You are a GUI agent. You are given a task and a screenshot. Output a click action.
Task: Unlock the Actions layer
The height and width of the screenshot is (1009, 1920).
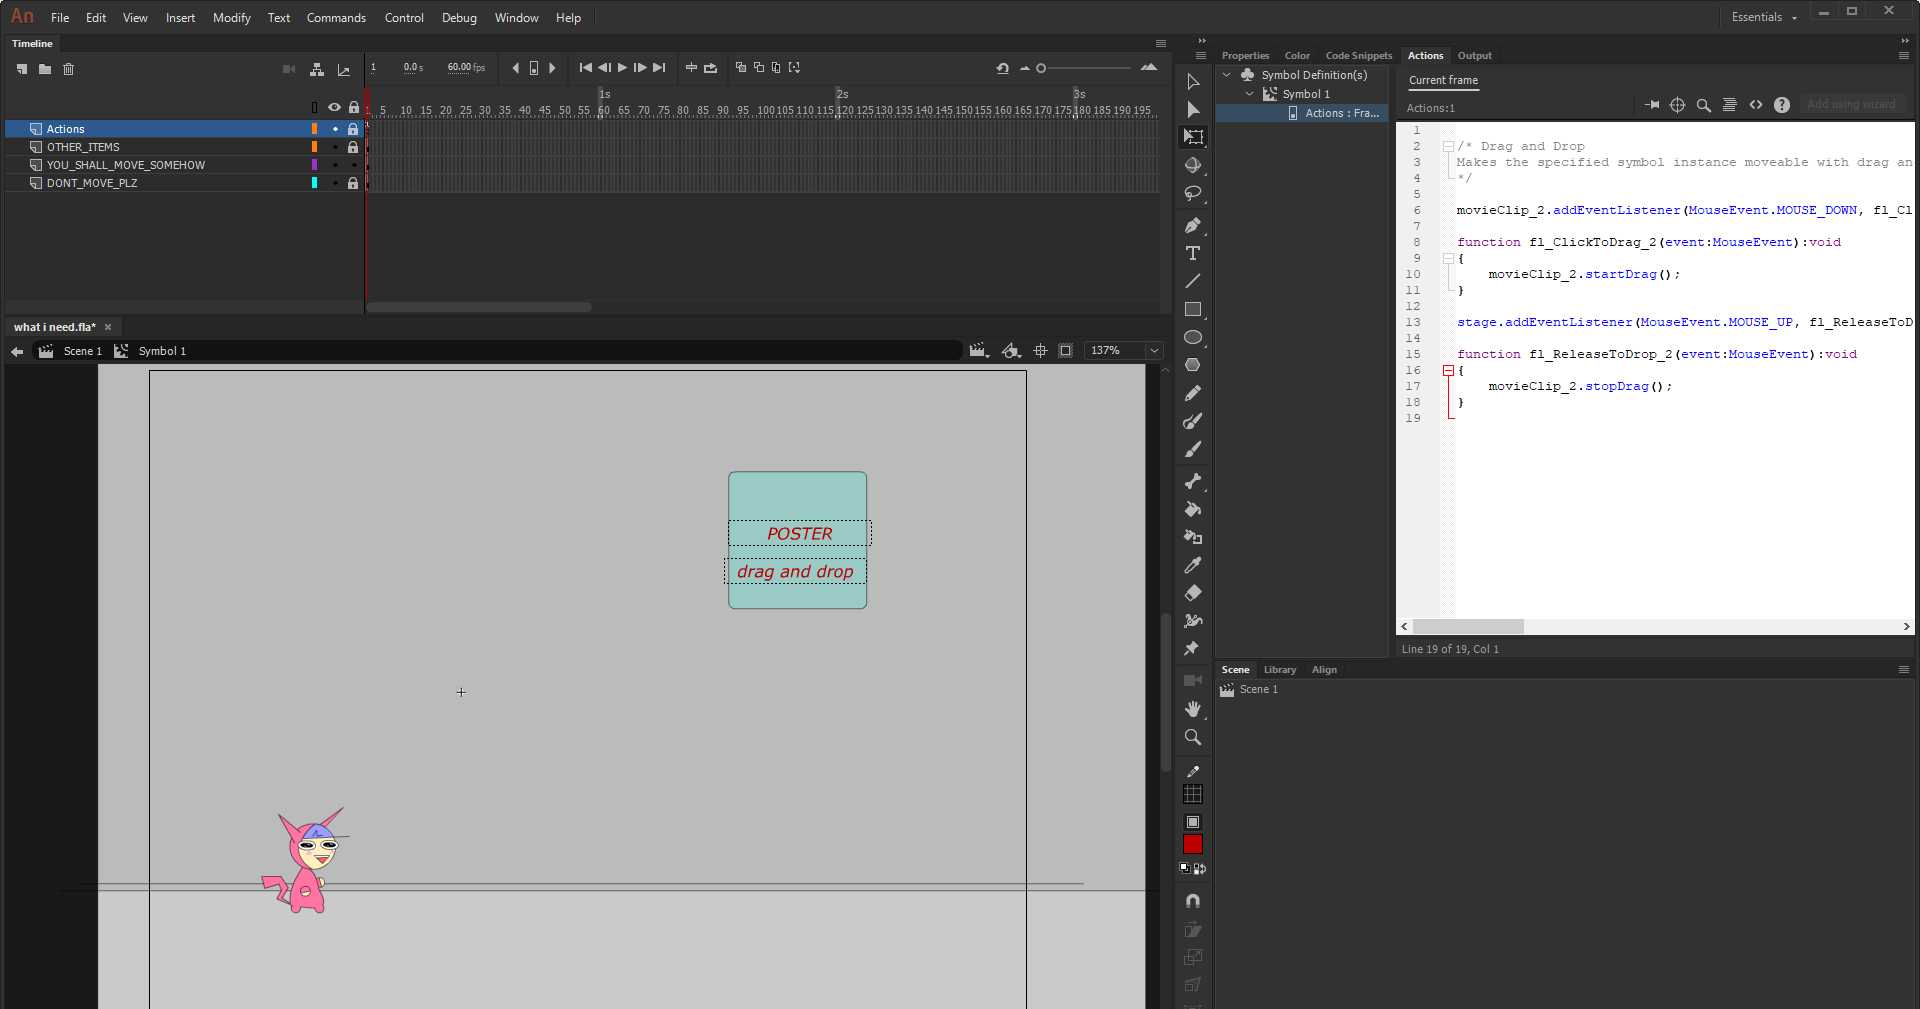click(352, 129)
